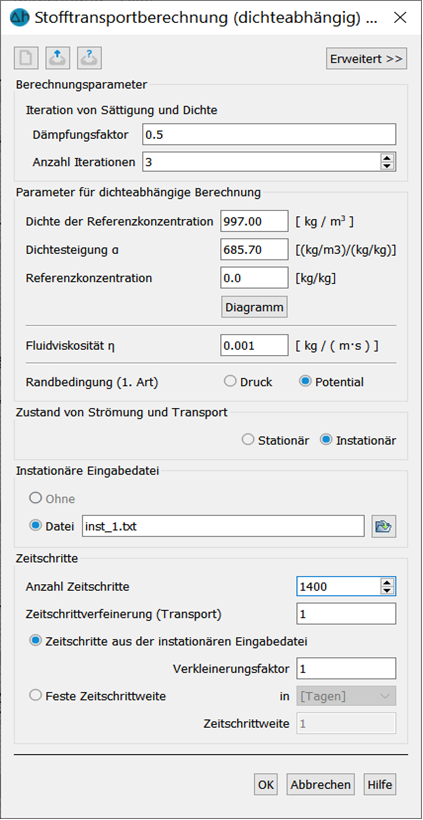Viewport: 423px width, 820px height.
Task: Expand advanced options with Erweitert button
Action: tap(366, 59)
